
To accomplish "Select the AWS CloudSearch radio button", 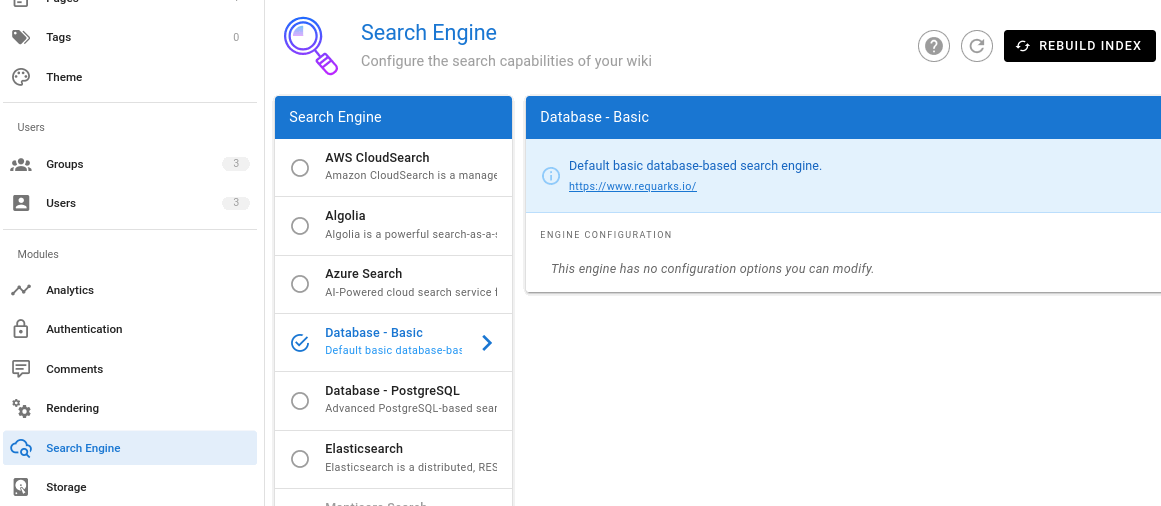I will (x=300, y=168).
